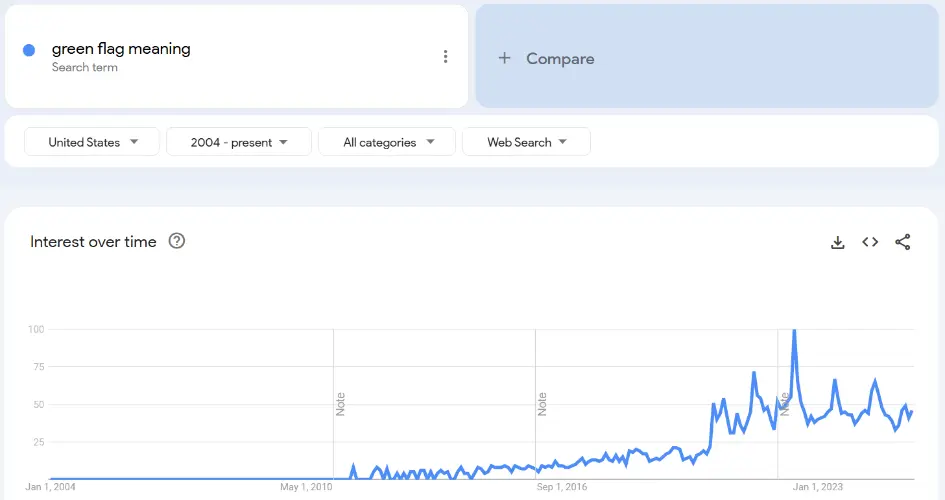Open the help icon beside Interest over time
The image size is (945, 500).
[177, 241]
